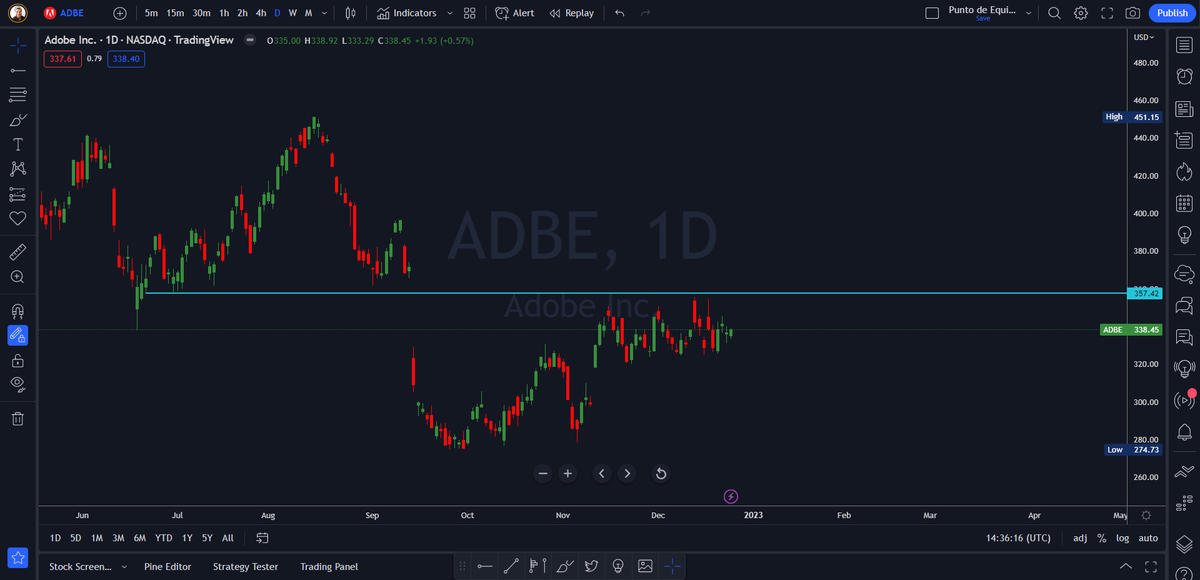Screen dimensions: 1200x580
Task: Start bar Replay mode
Action: [571, 13]
